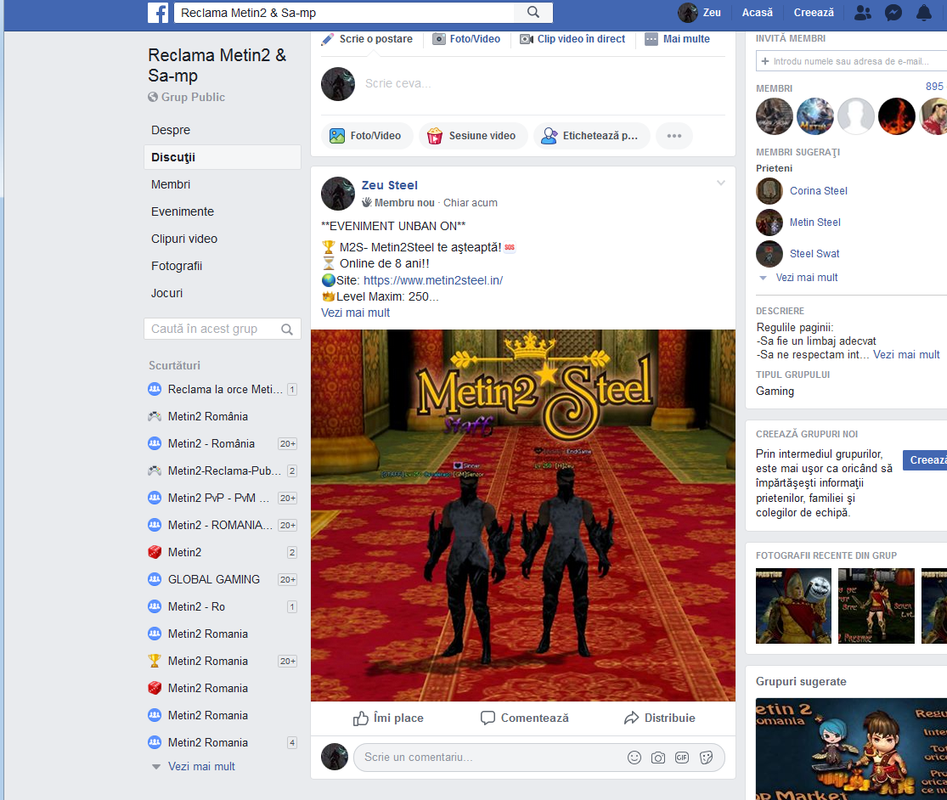Viewport: 947px width, 800px height.
Task: Open the Fotografii section
Action: pyautogui.click(x=176, y=266)
